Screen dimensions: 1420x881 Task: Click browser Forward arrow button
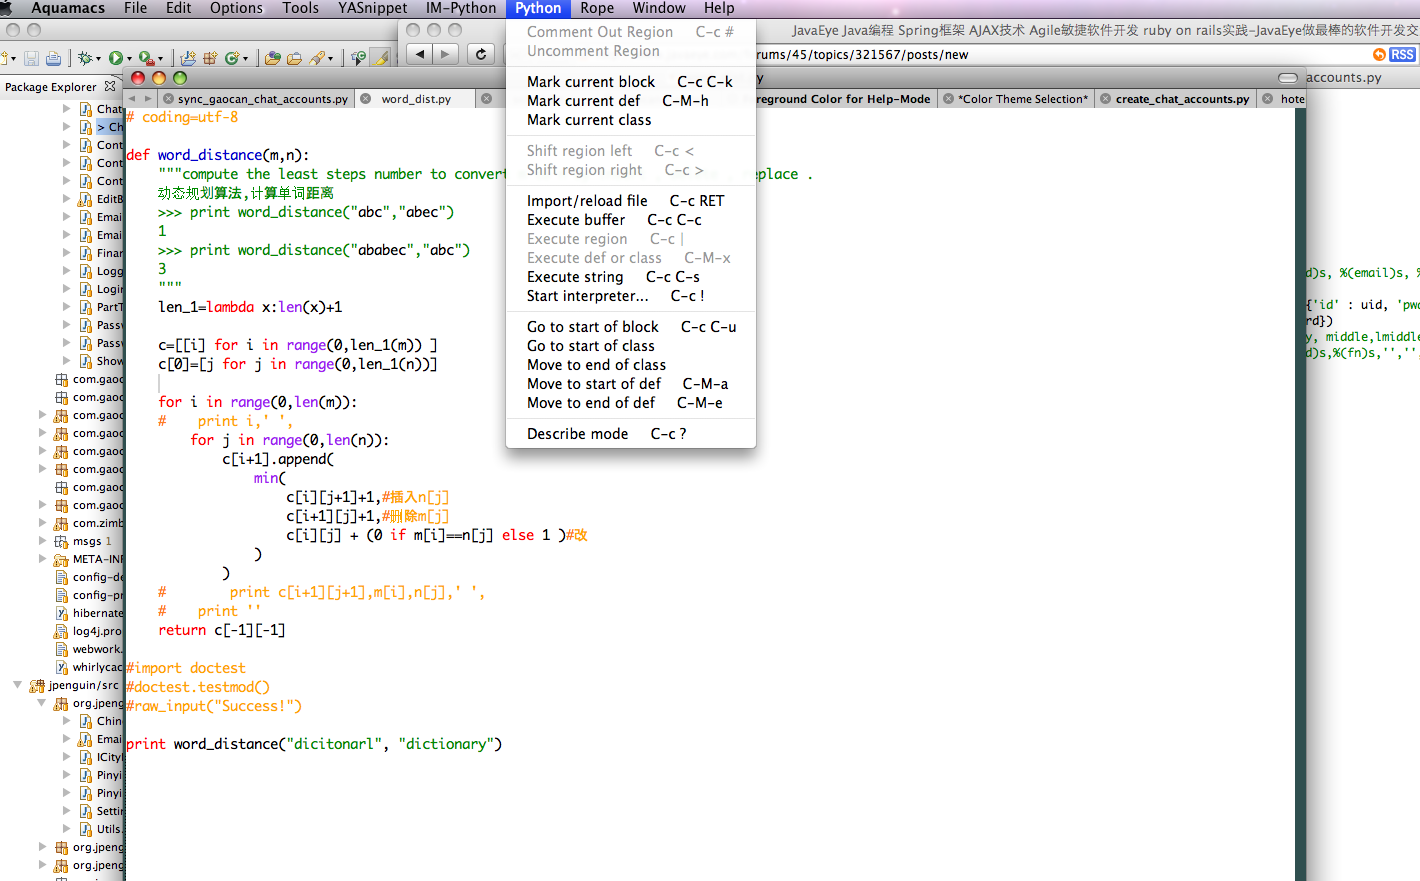446,54
